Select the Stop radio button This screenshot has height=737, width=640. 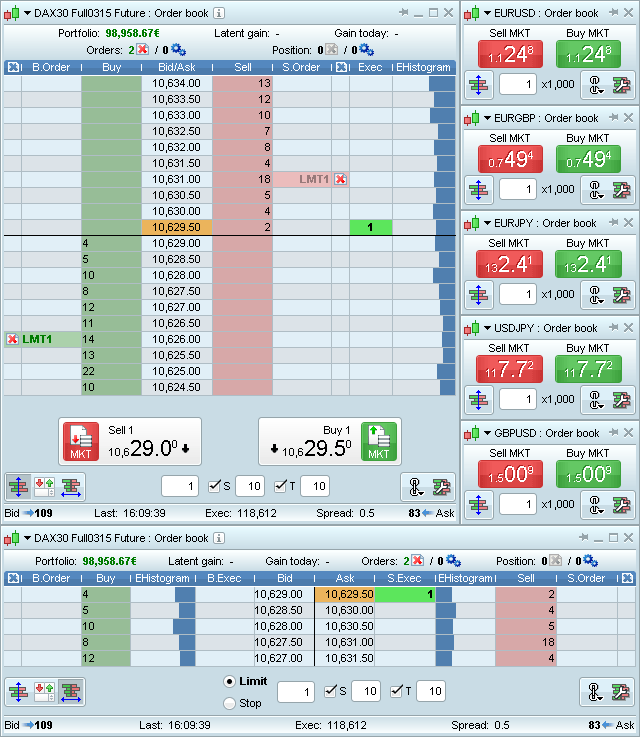[x=230, y=703]
